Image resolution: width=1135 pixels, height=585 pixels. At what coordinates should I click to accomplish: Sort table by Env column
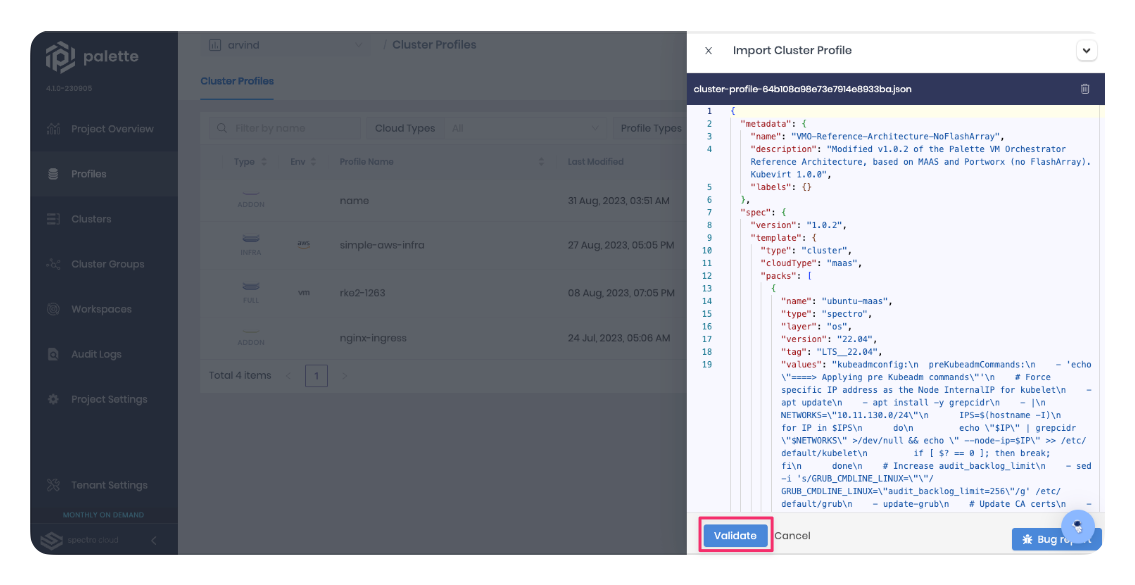tap(303, 161)
